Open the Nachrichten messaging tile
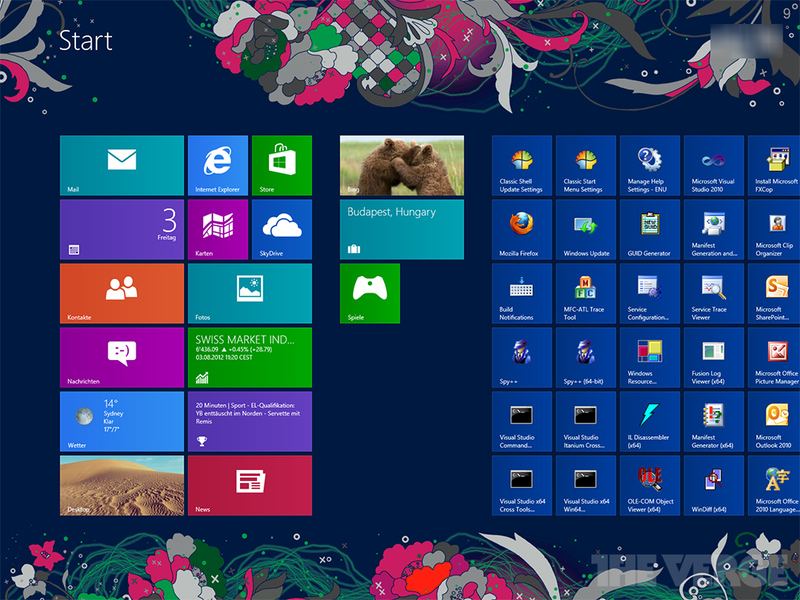 [122, 358]
